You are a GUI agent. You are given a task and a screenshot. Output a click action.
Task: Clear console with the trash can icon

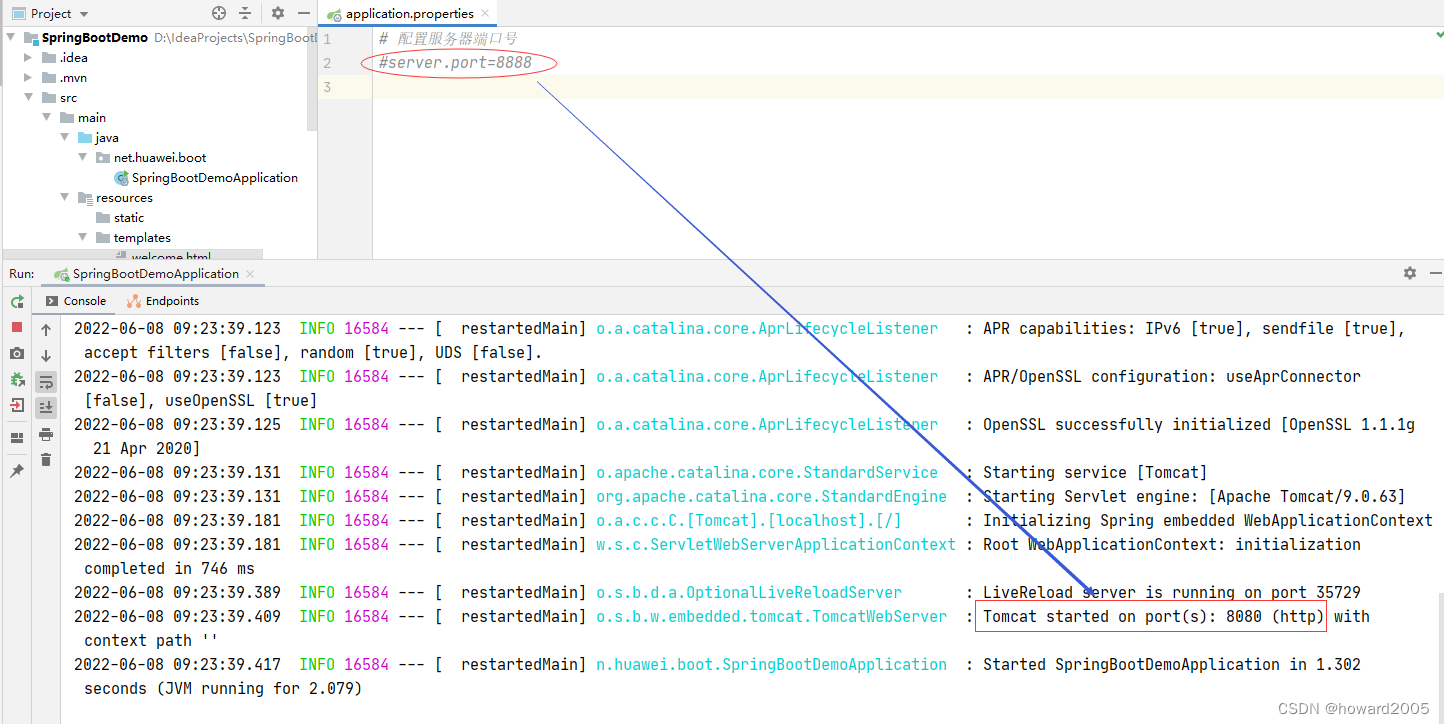point(46,460)
